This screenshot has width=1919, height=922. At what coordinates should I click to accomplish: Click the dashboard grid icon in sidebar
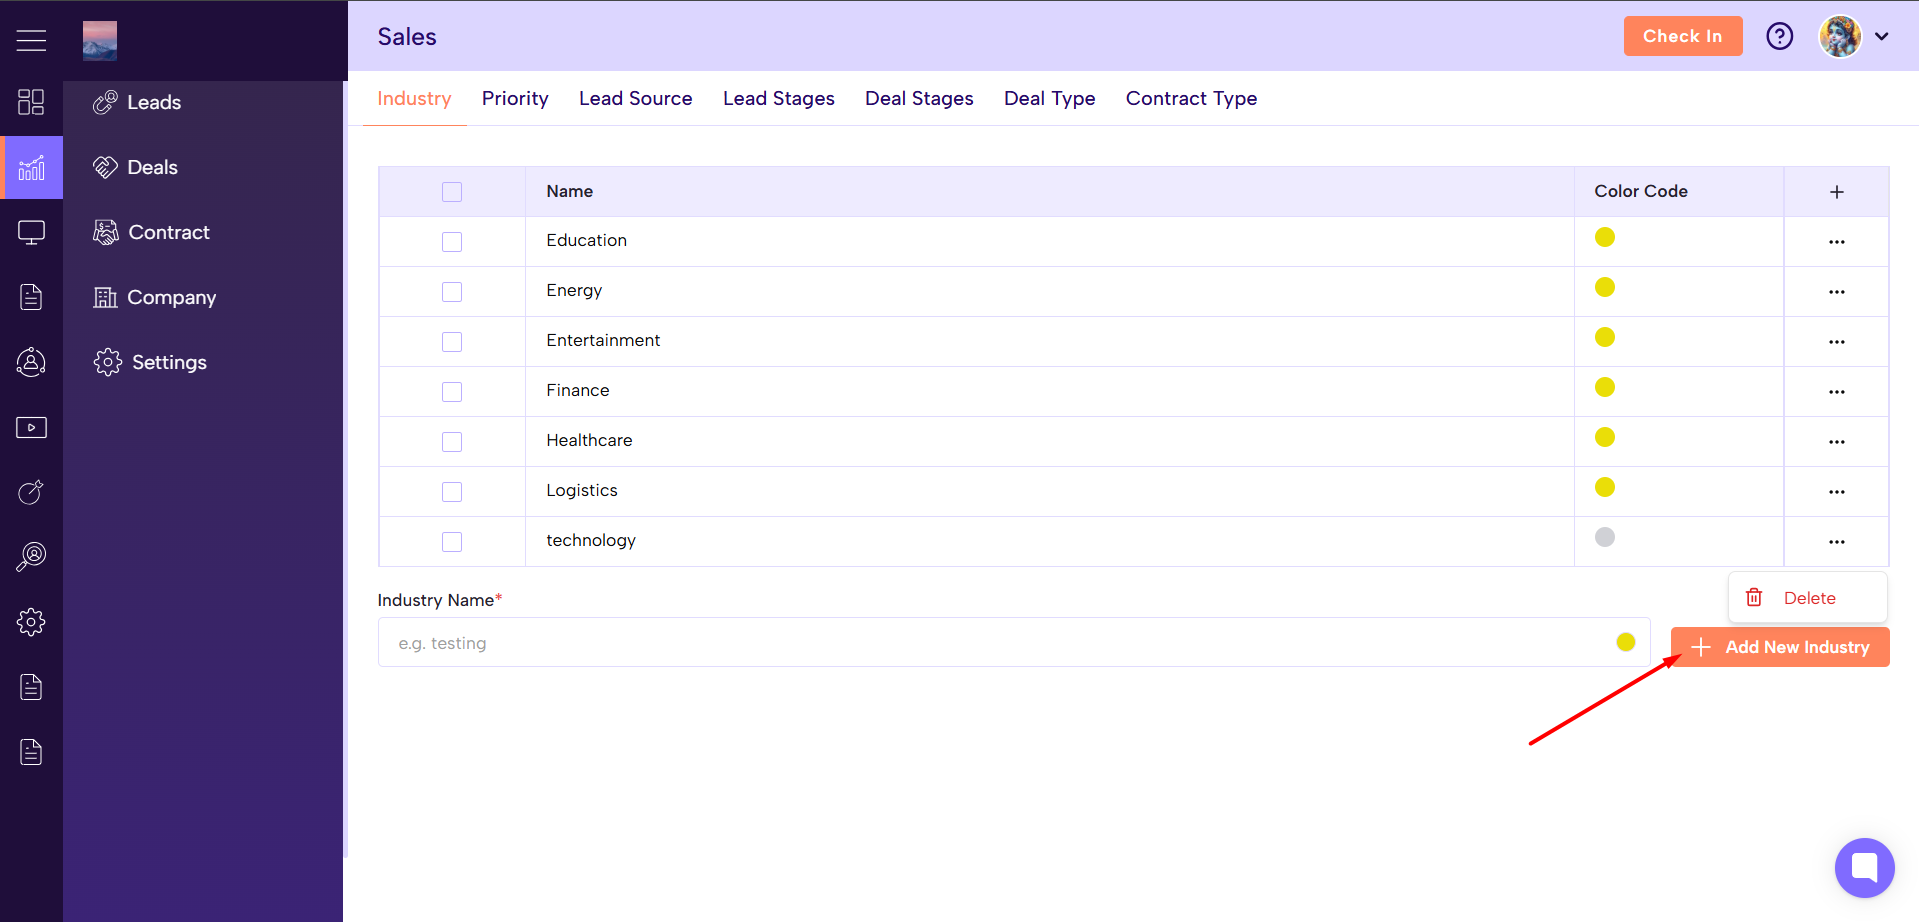pos(31,102)
